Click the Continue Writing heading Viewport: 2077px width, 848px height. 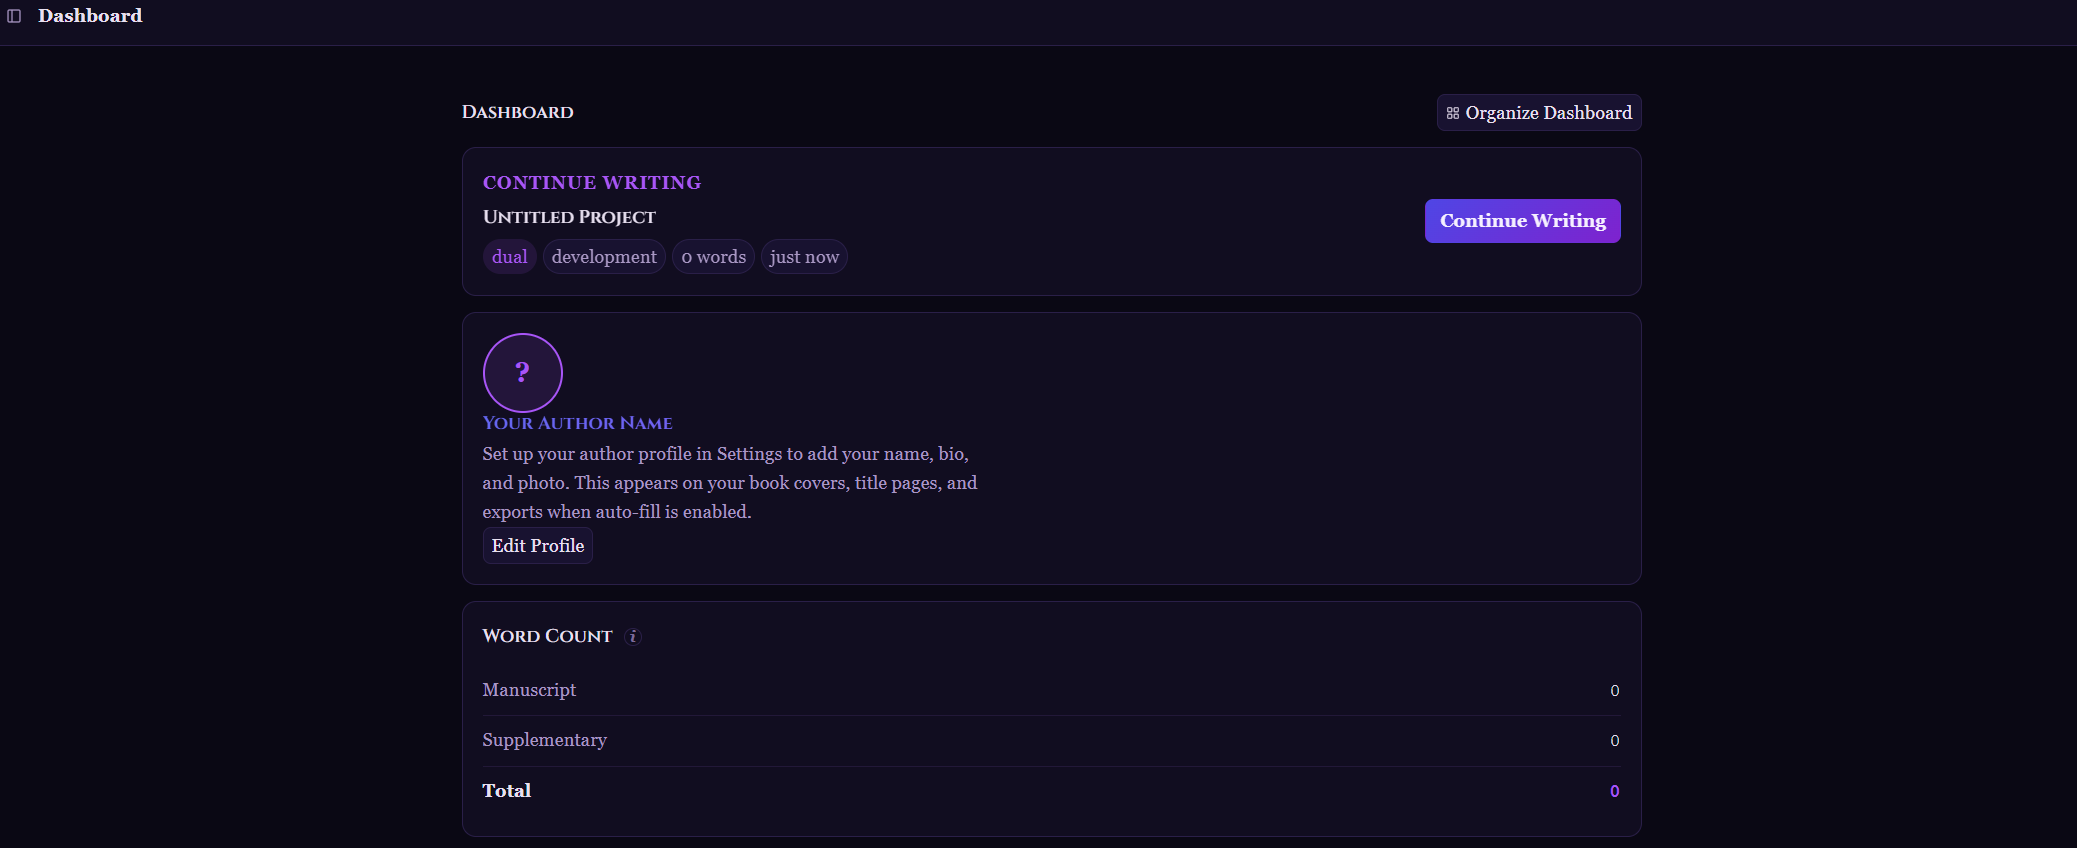592,183
